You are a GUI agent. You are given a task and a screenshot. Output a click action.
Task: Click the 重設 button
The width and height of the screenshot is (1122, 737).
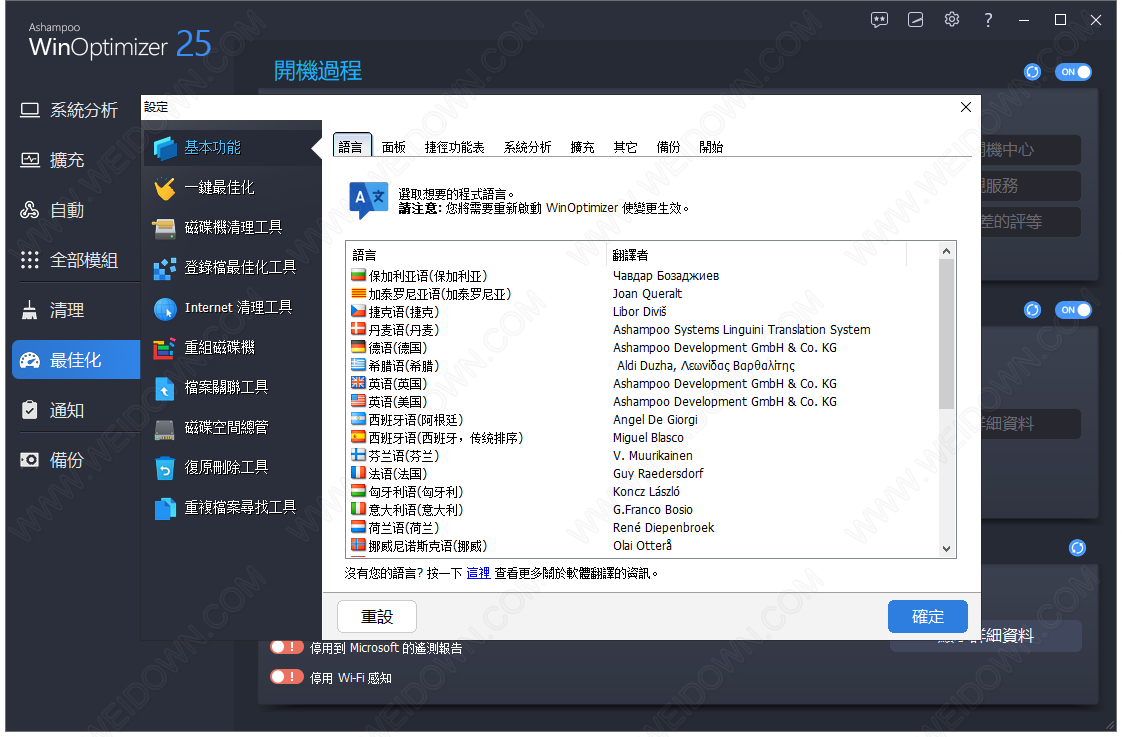pos(377,617)
